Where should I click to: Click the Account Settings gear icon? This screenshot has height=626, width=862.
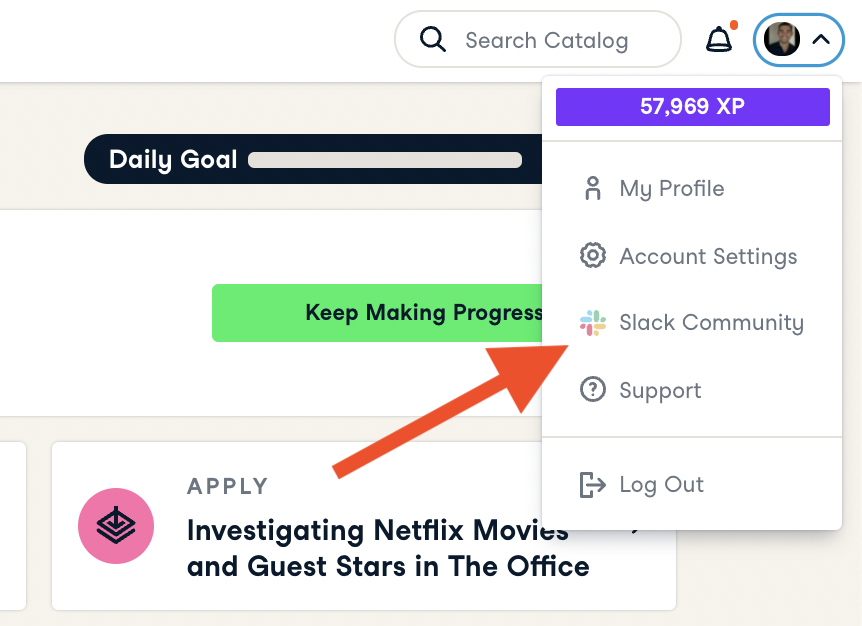(x=593, y=256)
